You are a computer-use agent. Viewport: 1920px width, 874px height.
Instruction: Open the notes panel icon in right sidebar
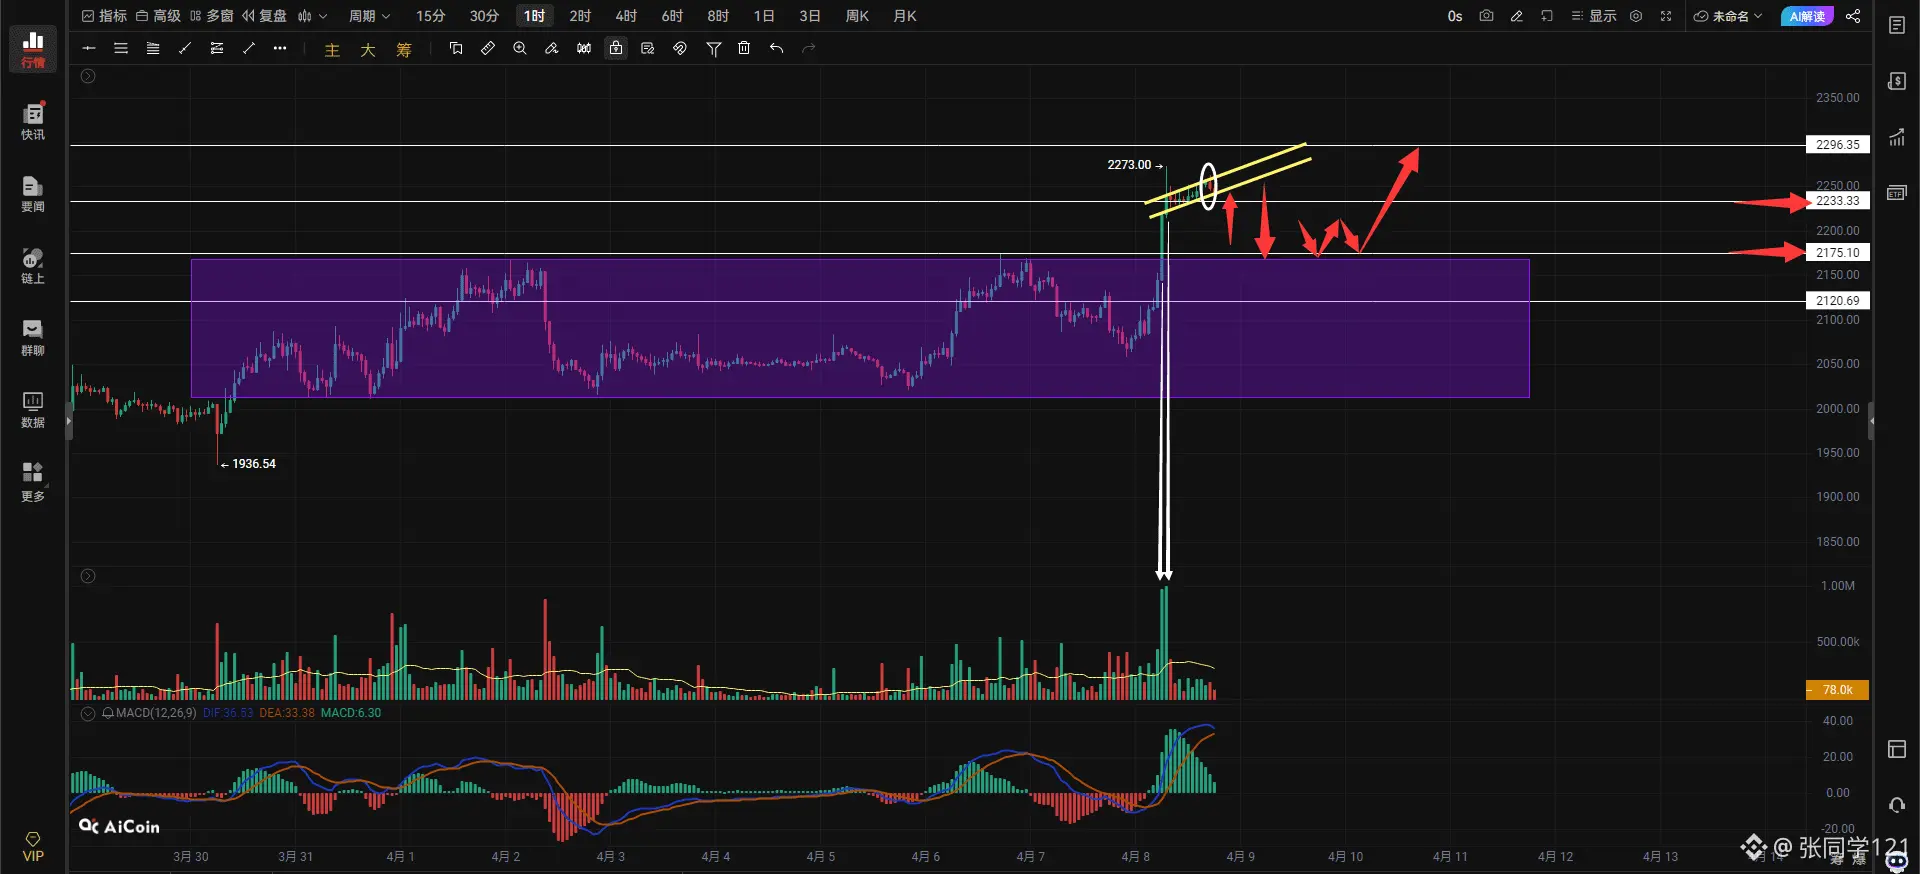click(x=1897, y=26)
